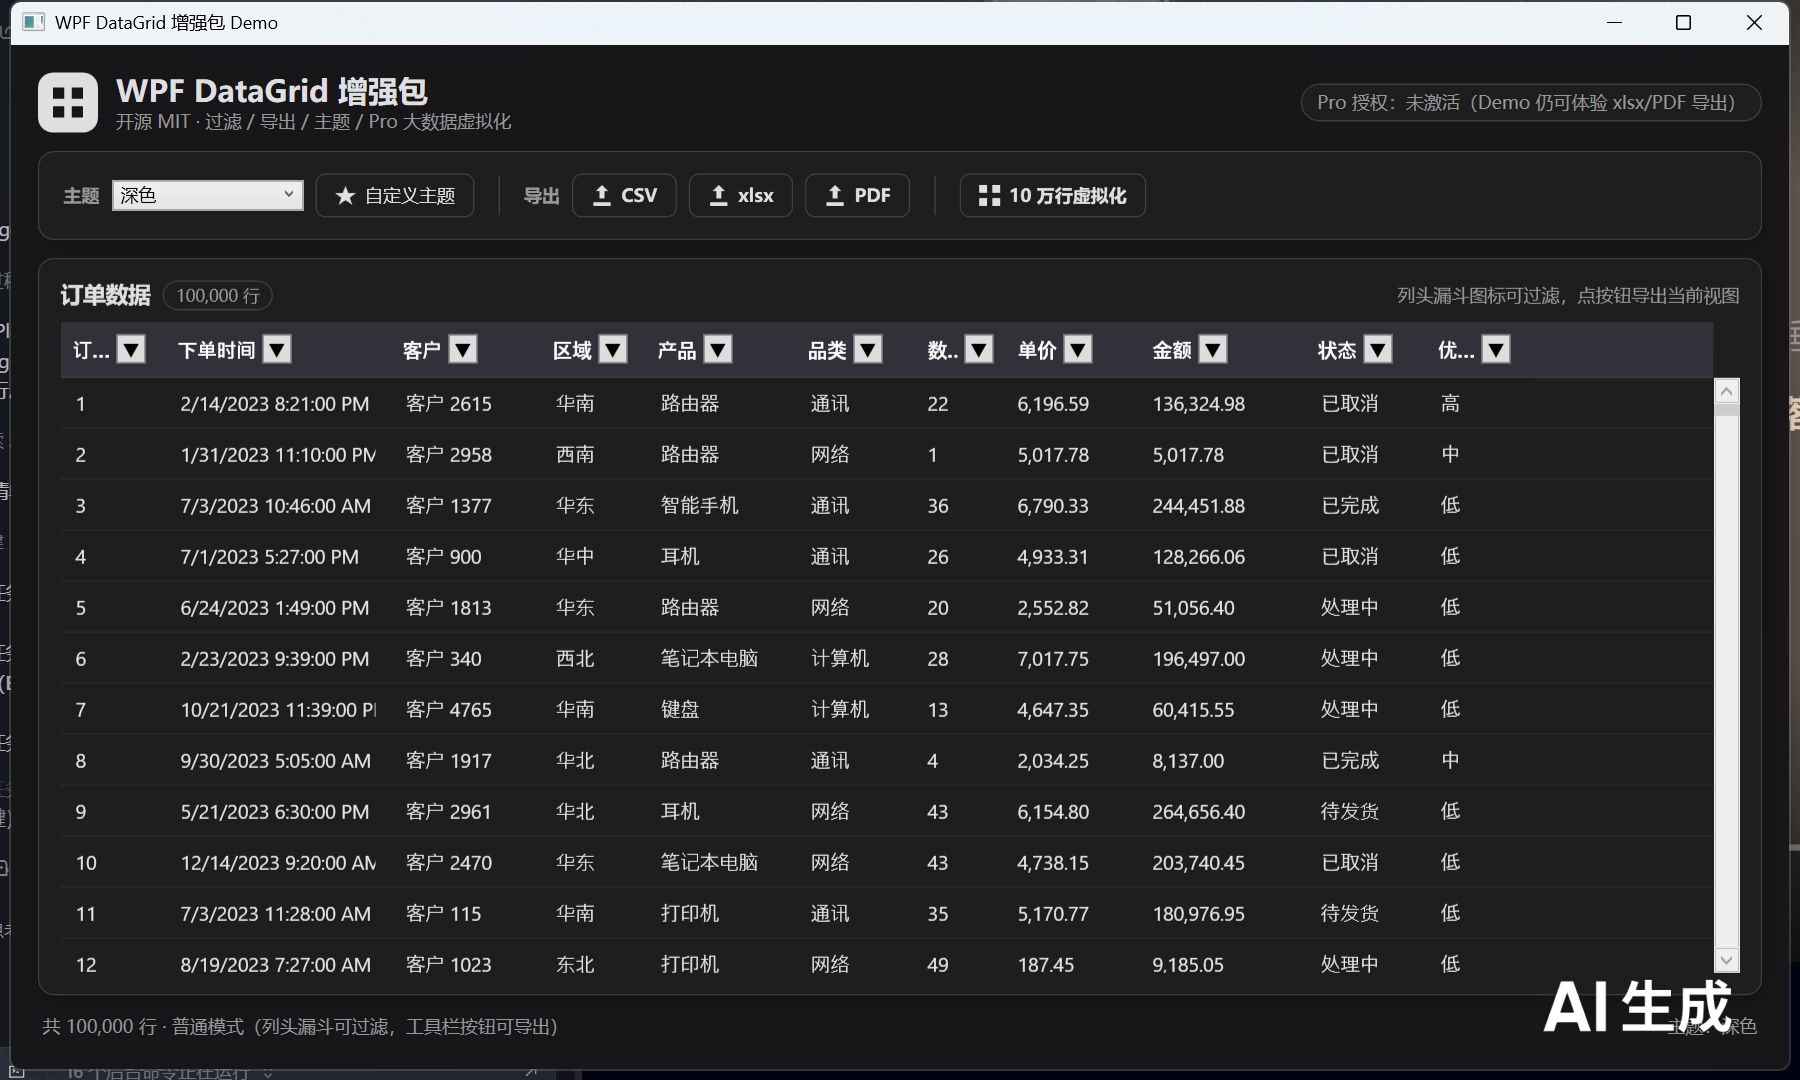Select cell 136,324.98 in row 1
Screen dimensions: 1800x1080
1198,404
